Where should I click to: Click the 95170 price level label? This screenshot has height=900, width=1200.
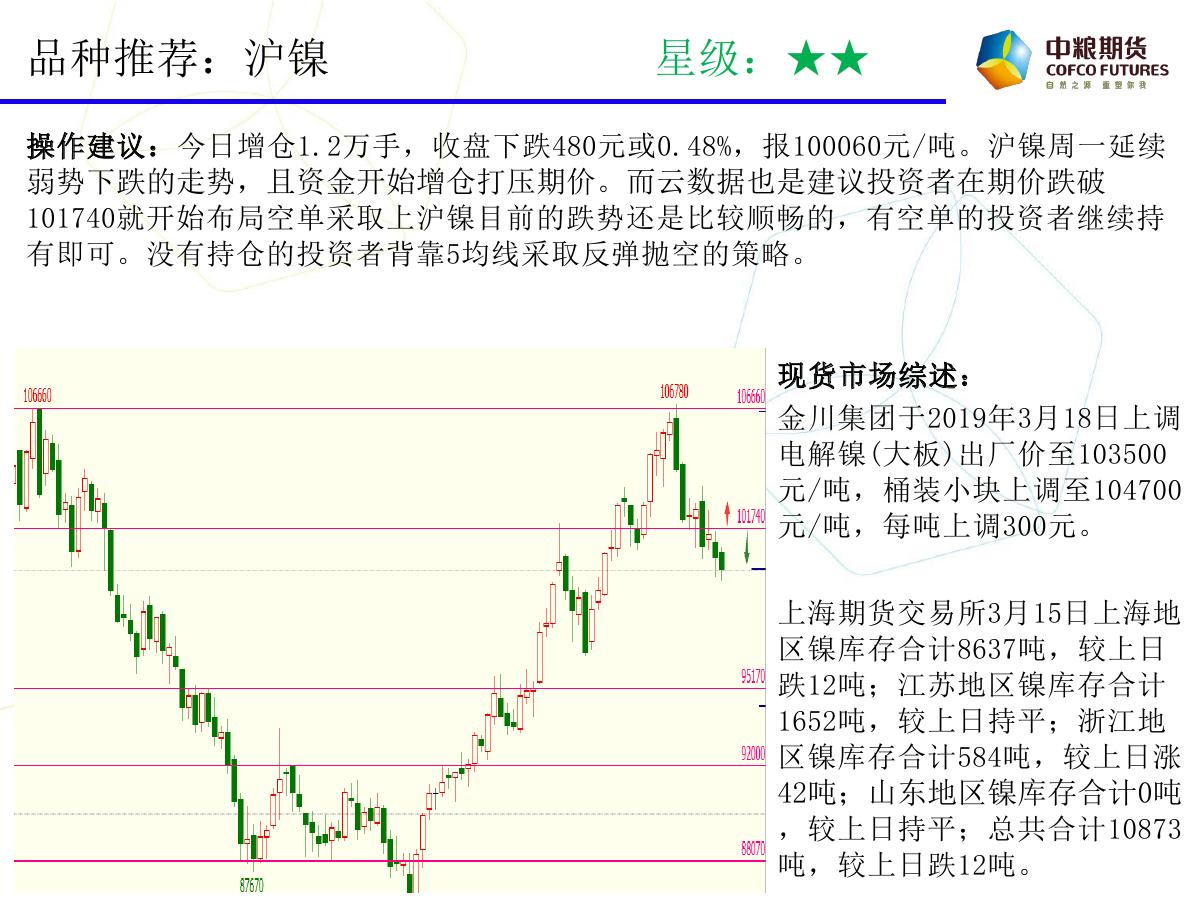753,677
